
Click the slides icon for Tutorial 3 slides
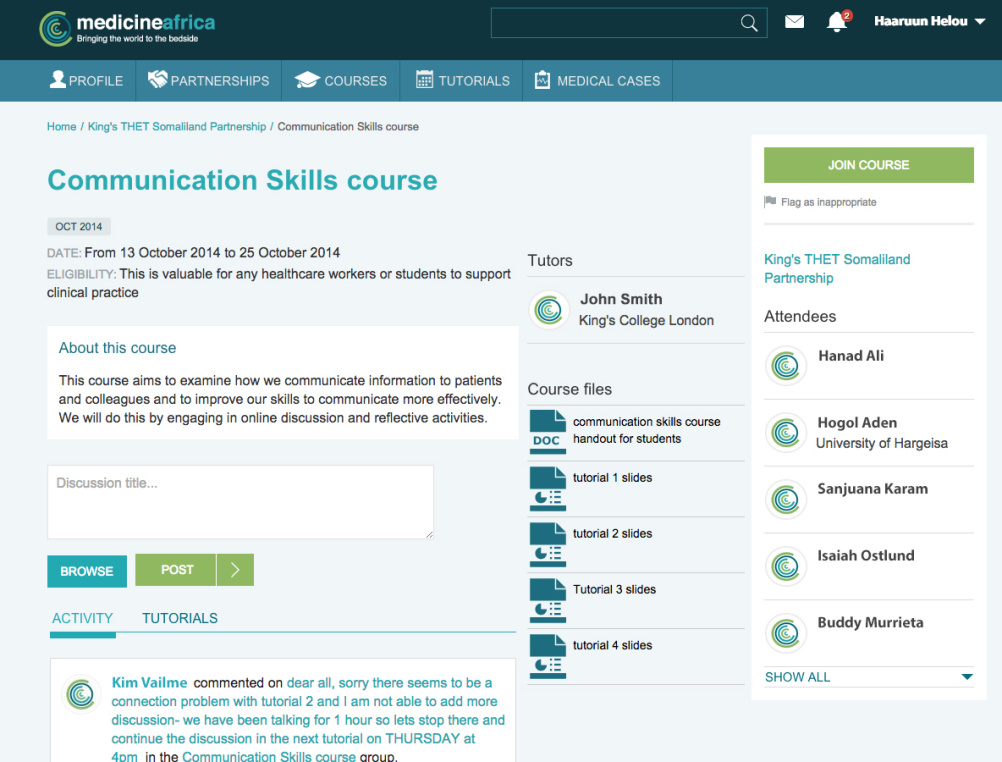pos(548,600)
